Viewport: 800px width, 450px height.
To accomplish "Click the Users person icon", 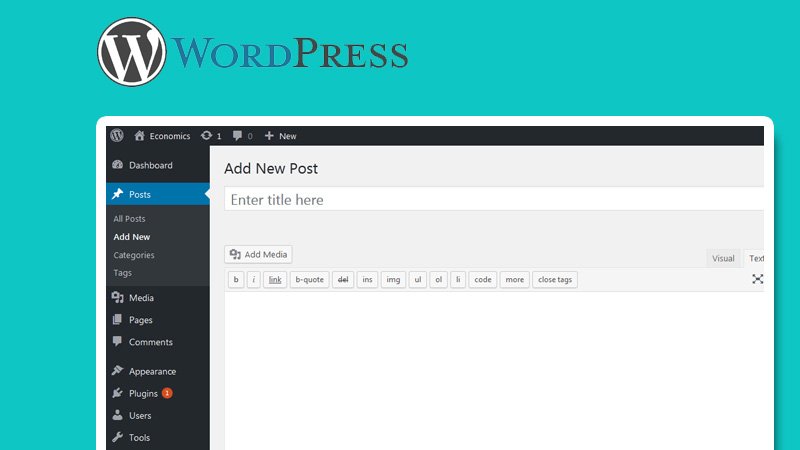I will (x=117, y=415).
